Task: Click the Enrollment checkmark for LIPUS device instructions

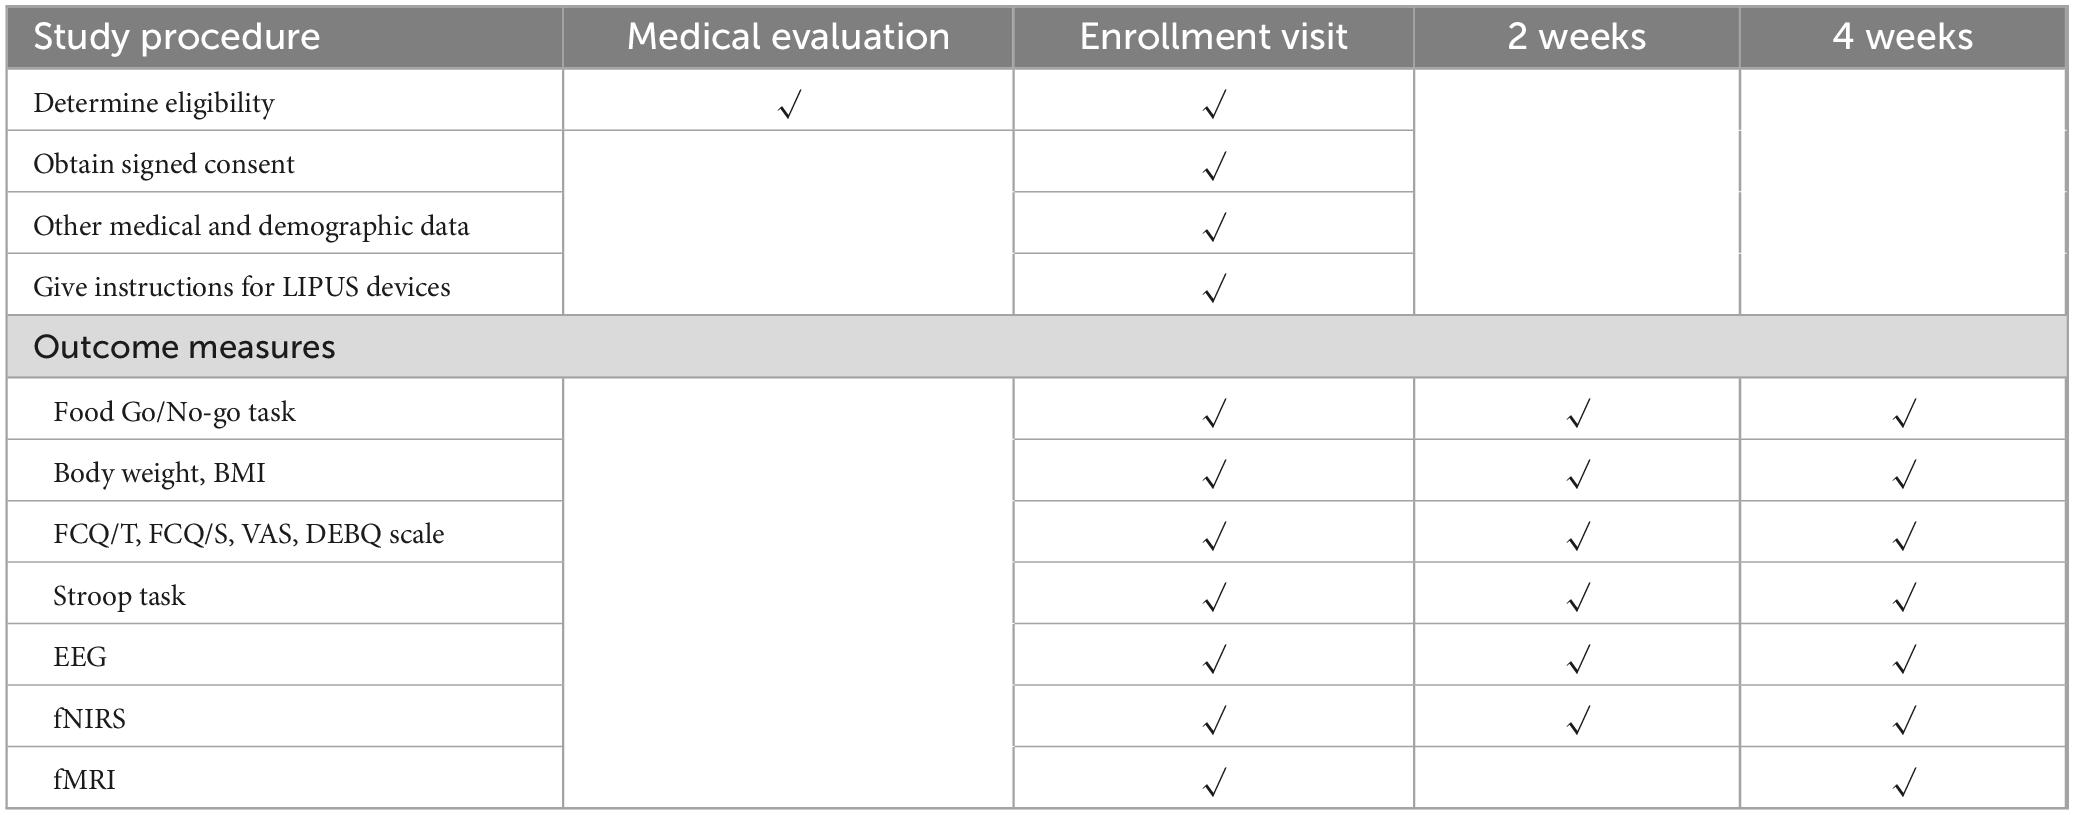Action: click(1214, 289)
